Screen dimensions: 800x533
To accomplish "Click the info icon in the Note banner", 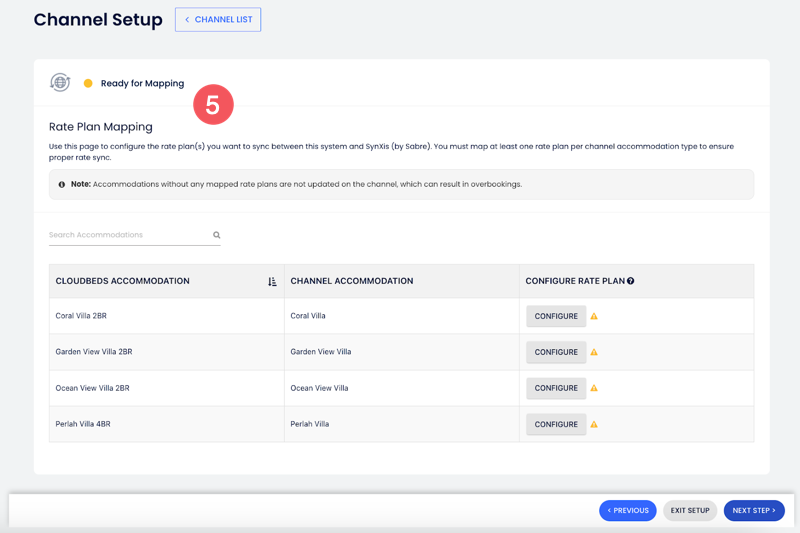I will click(x=62, y=185).
